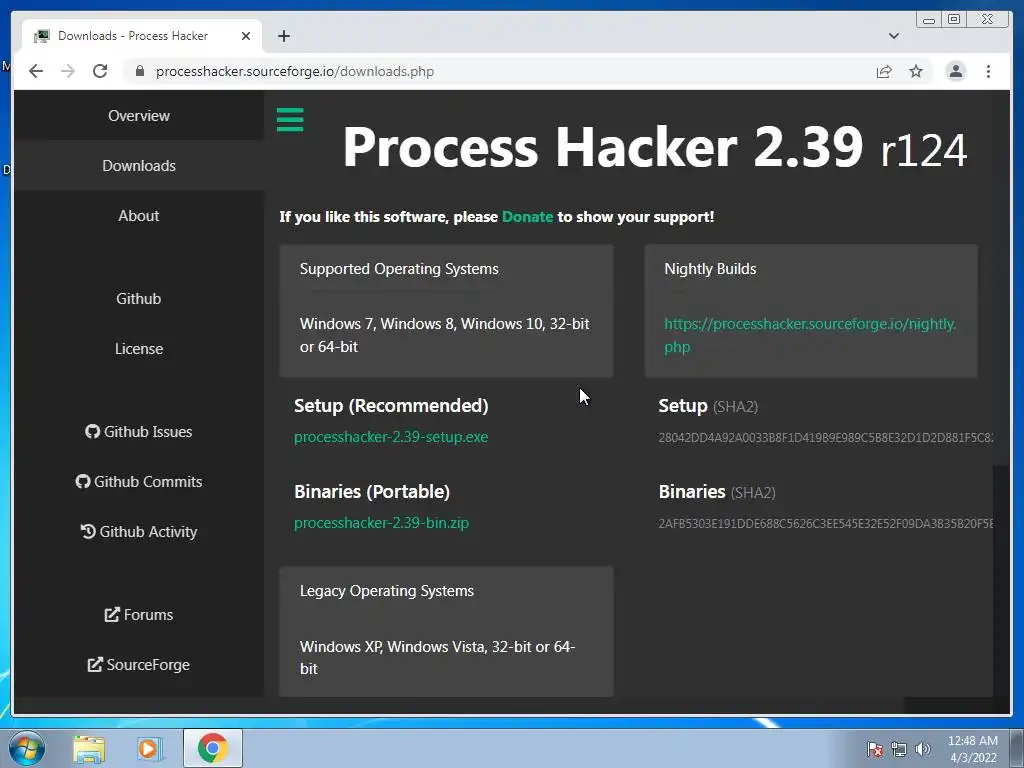The image size is (1024, 768).
Task: Visit SourceForge external link in sidebar
Action: [x=138, y=665]
